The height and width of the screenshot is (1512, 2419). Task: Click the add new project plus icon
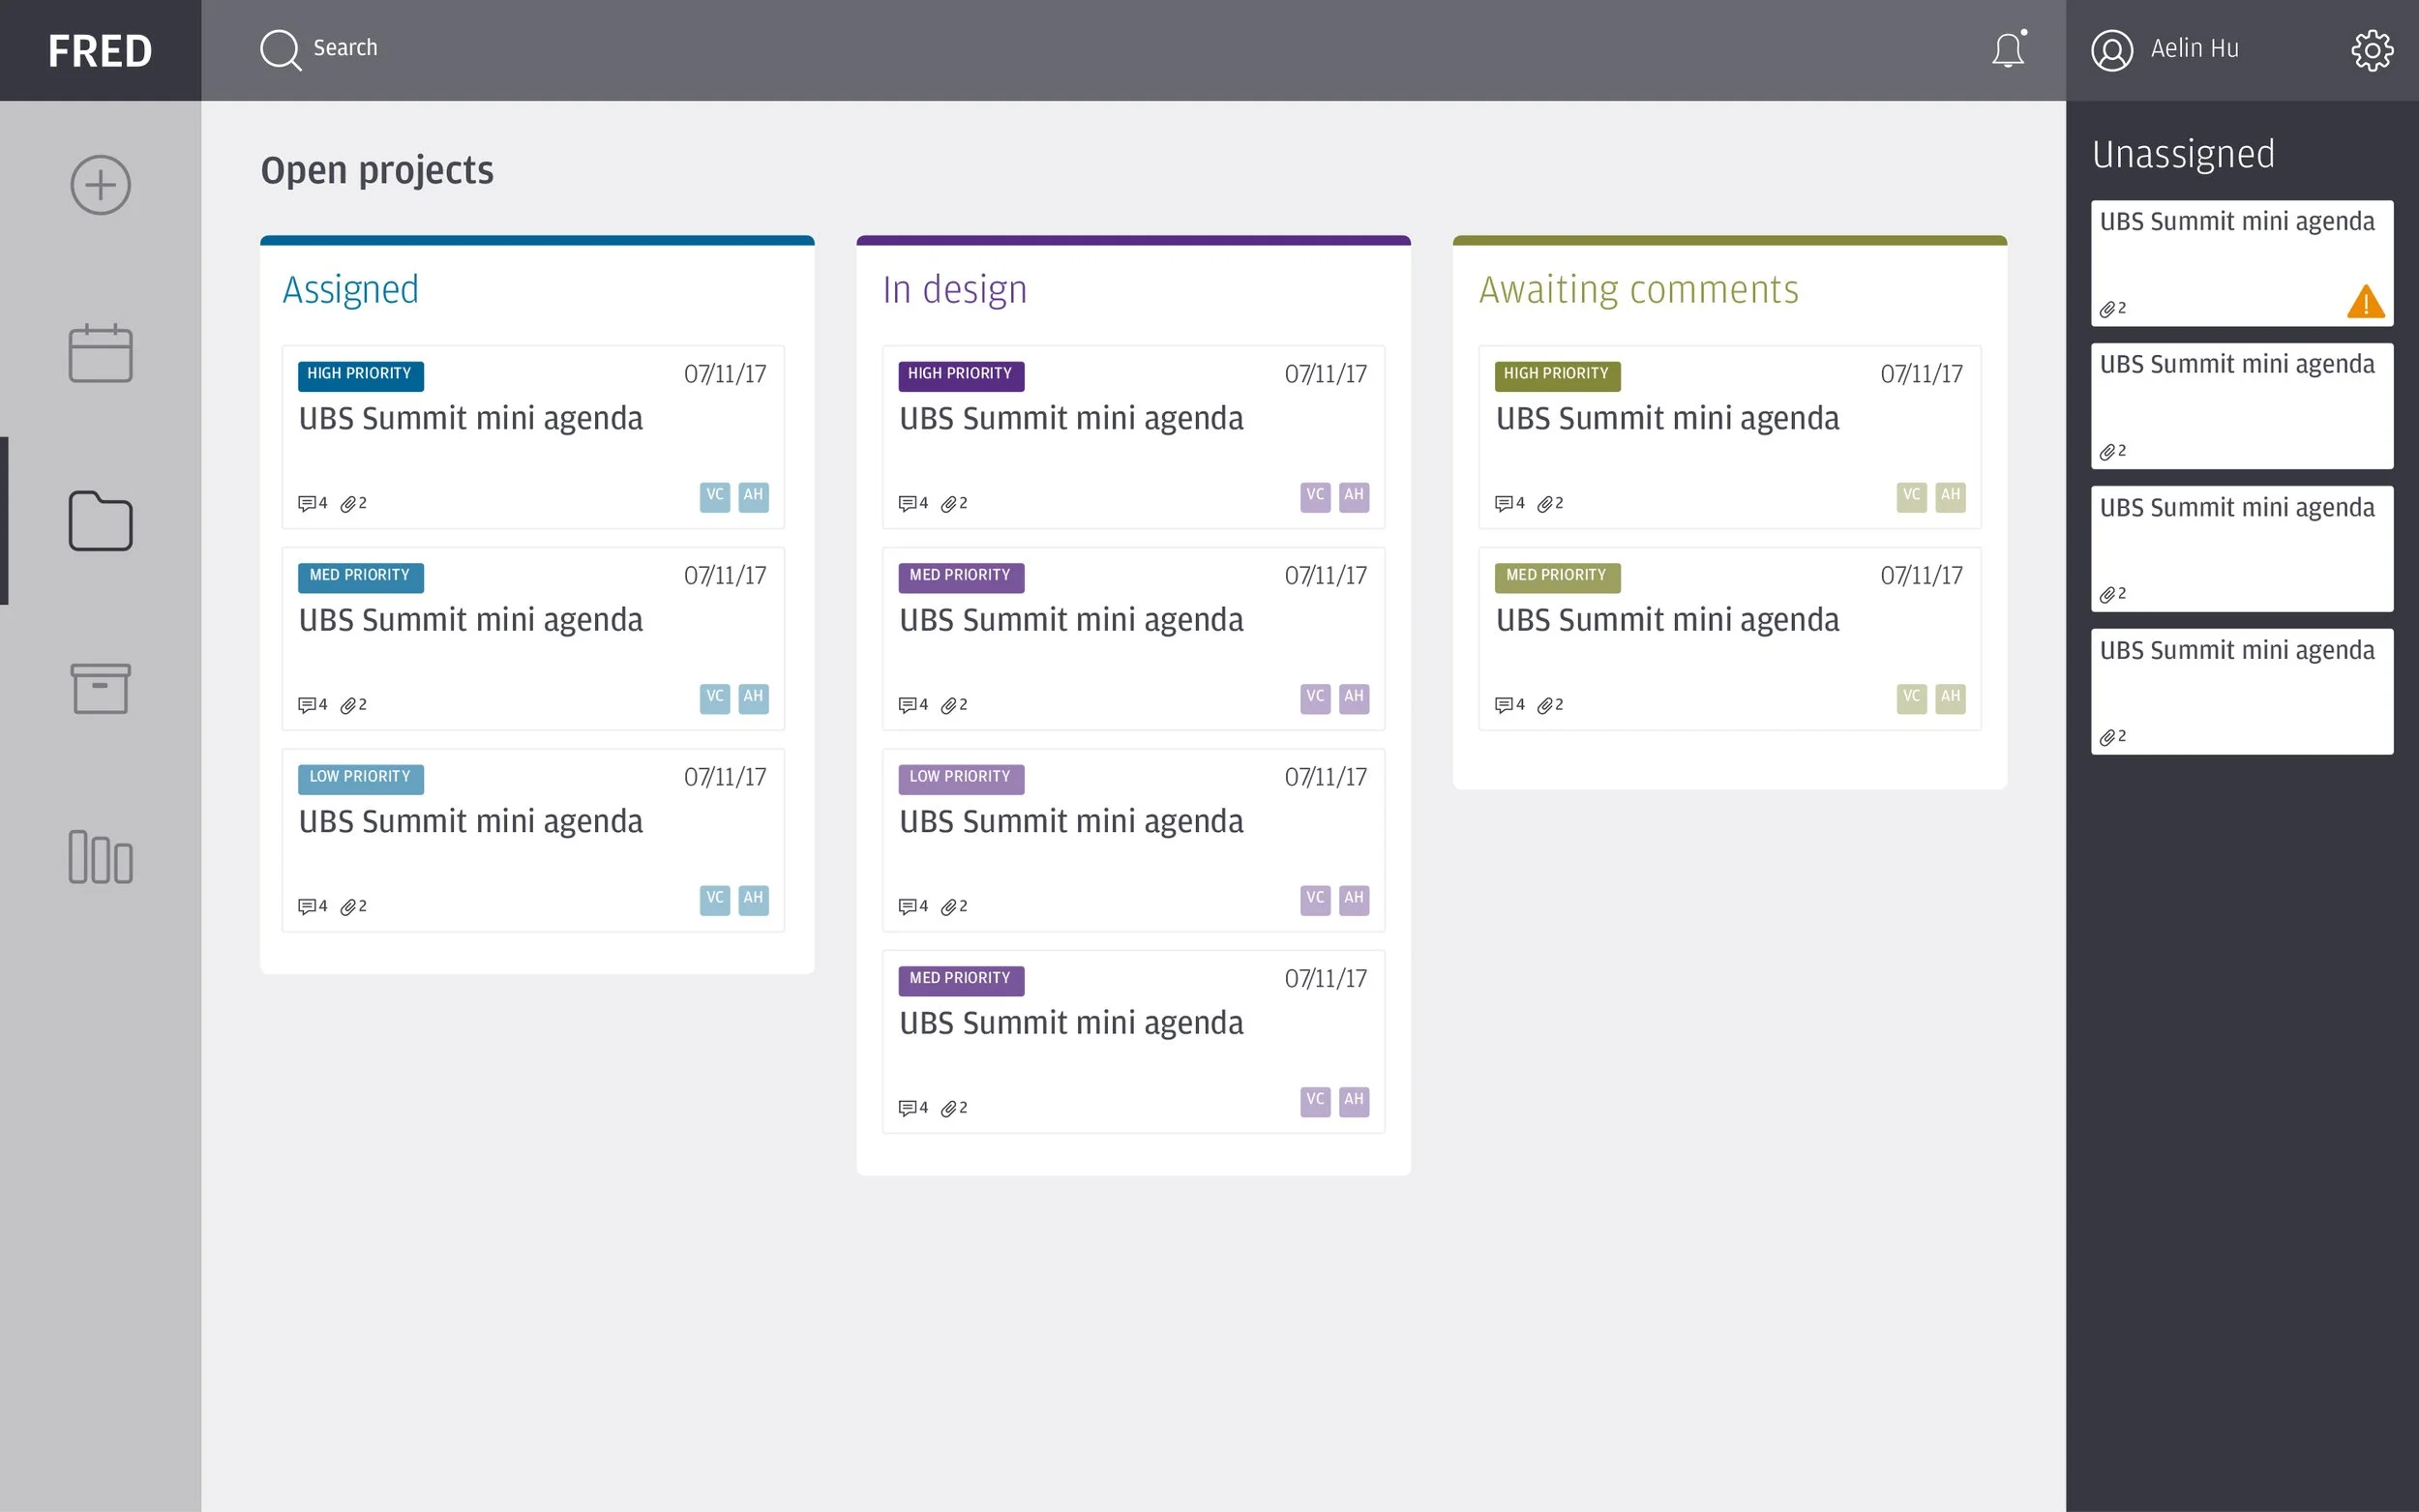point(100,185)
